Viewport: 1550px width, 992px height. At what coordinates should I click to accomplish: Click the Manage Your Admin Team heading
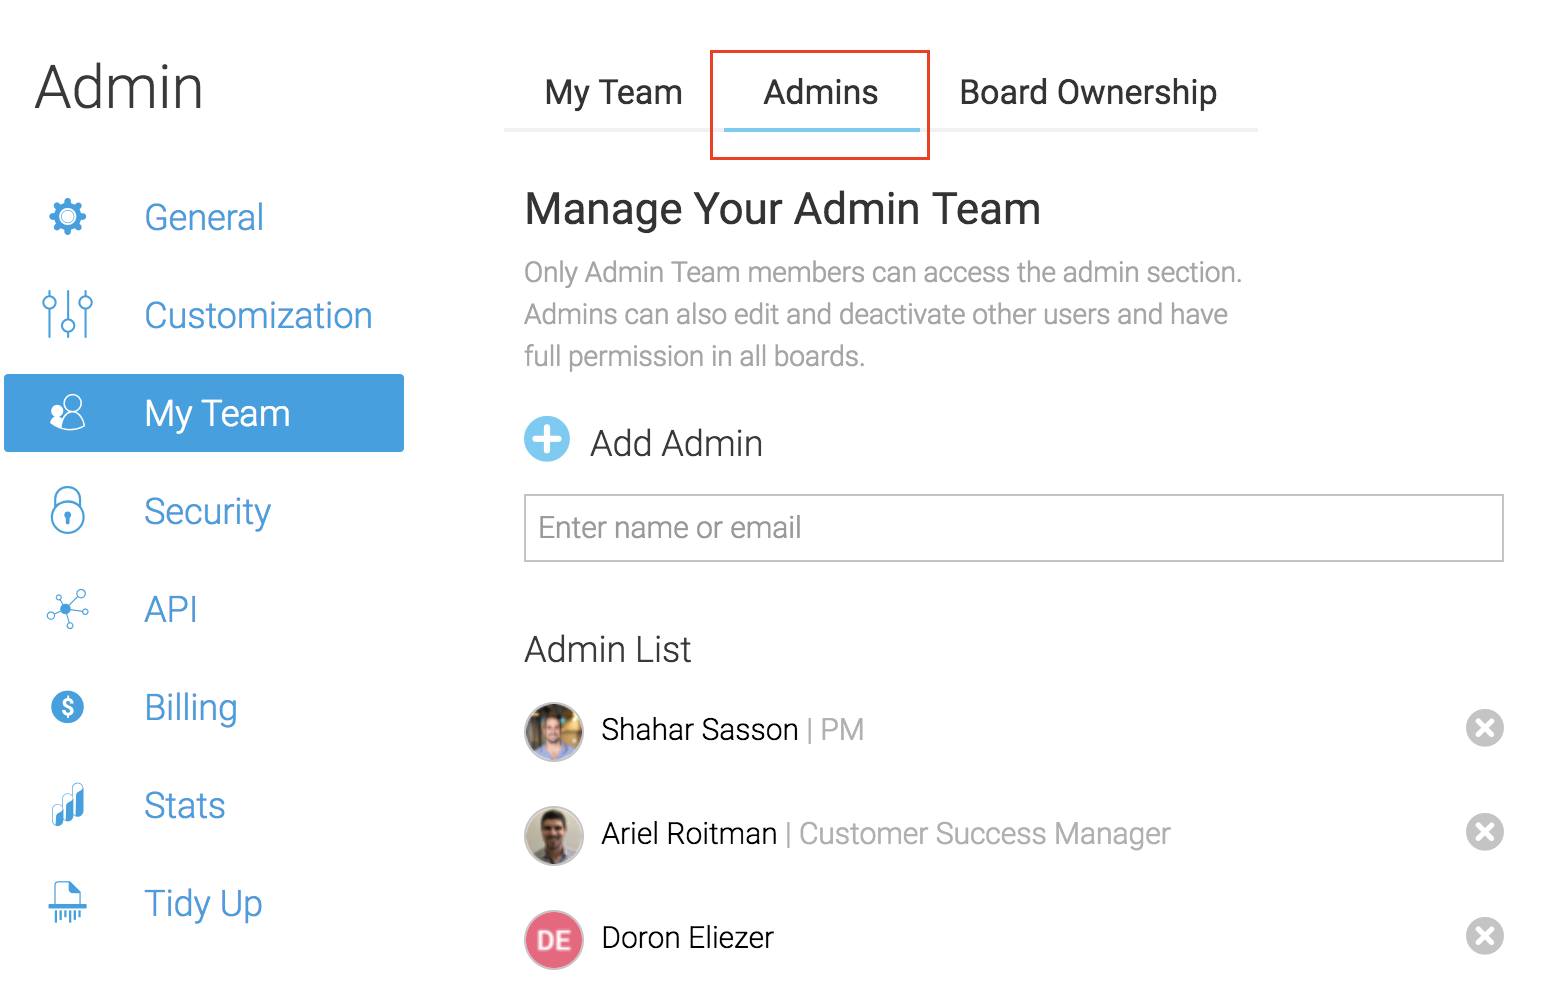point(783,210)
